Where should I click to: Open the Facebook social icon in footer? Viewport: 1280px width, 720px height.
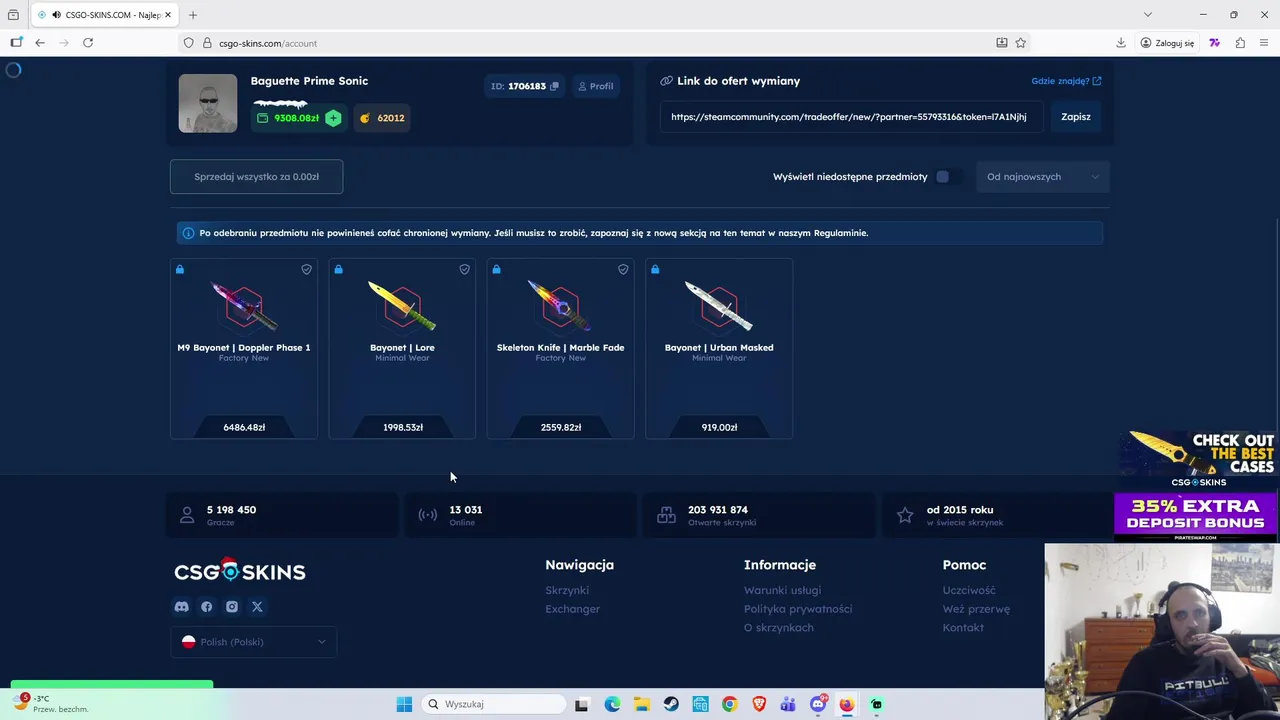pyautogui.click(x=206, y=606)
